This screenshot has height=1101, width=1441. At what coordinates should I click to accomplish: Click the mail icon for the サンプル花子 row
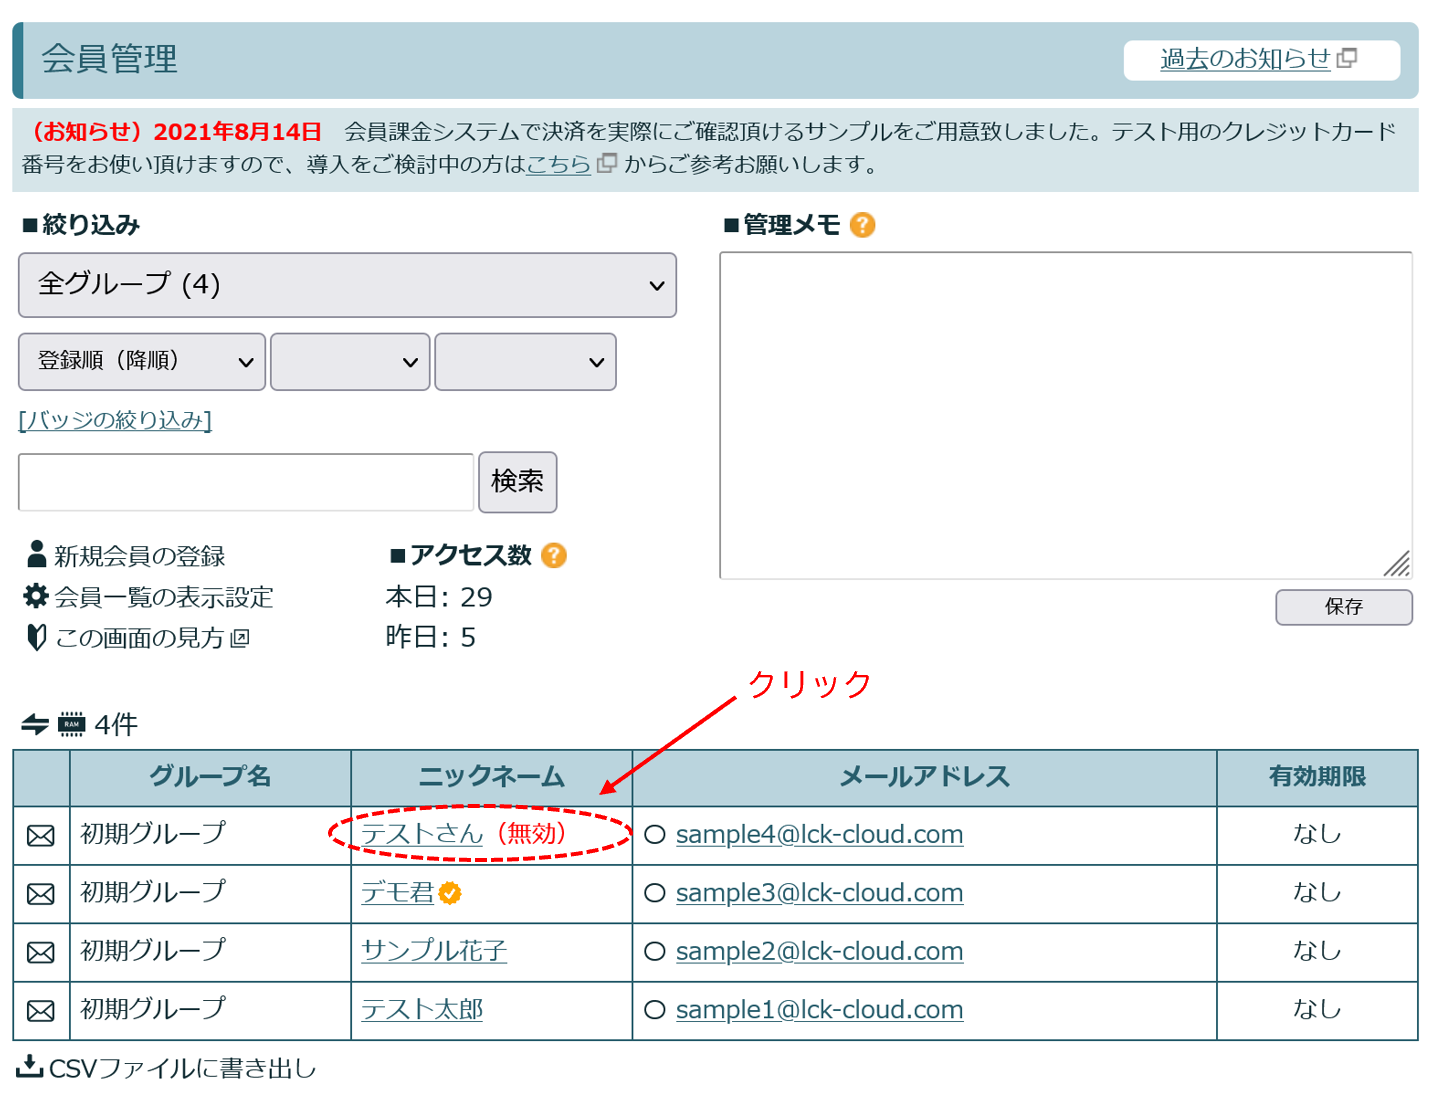pos(41,953)
